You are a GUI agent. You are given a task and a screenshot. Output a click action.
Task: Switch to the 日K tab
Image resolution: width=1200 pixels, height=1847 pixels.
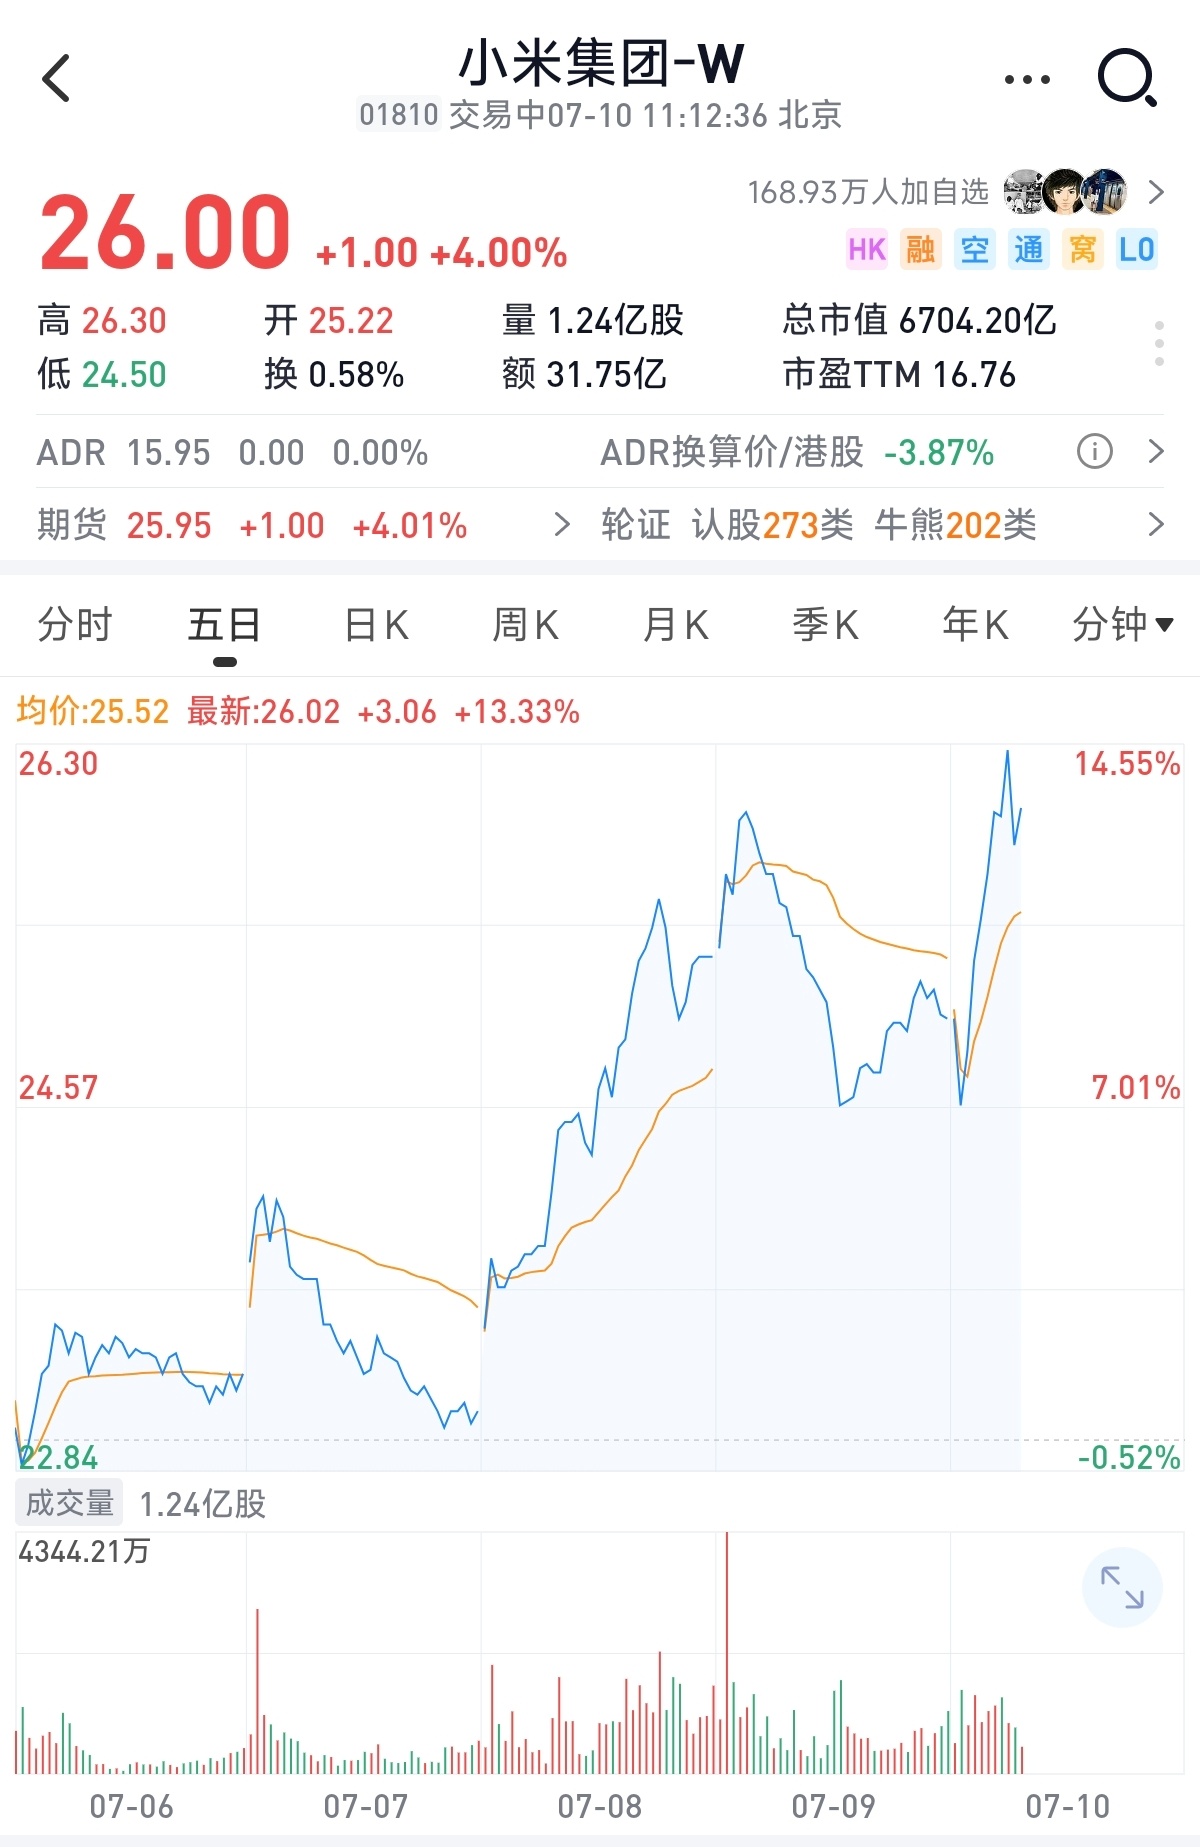coord(376,625)
